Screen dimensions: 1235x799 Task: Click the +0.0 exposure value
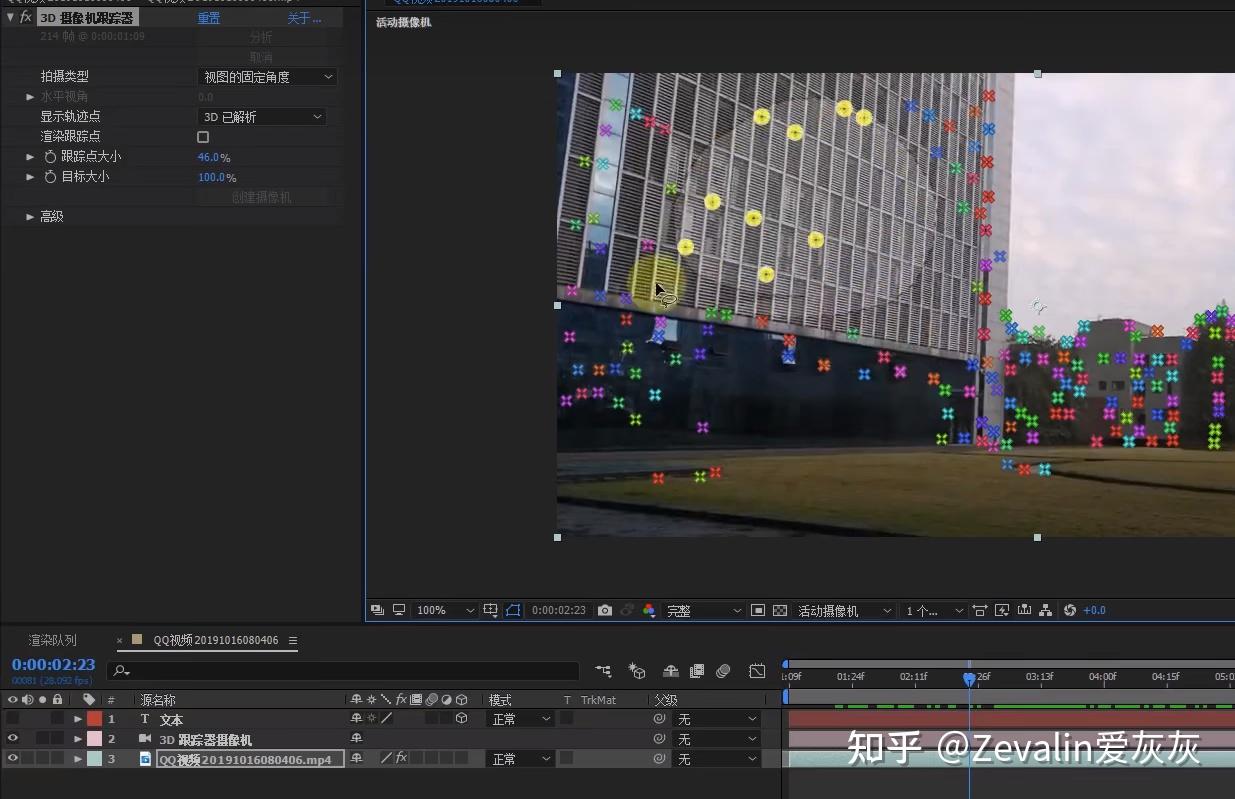pos(1094,610)
